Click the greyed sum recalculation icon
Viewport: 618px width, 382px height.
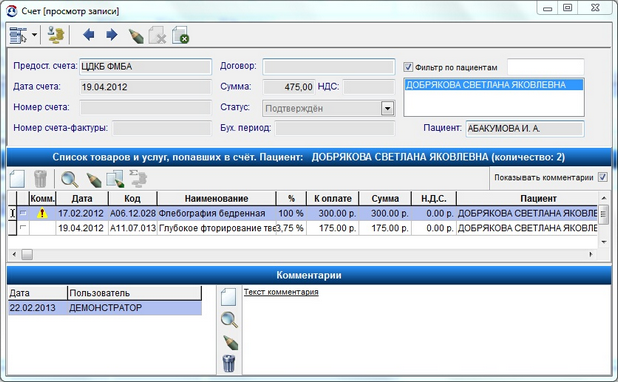(x=138, y=179)
